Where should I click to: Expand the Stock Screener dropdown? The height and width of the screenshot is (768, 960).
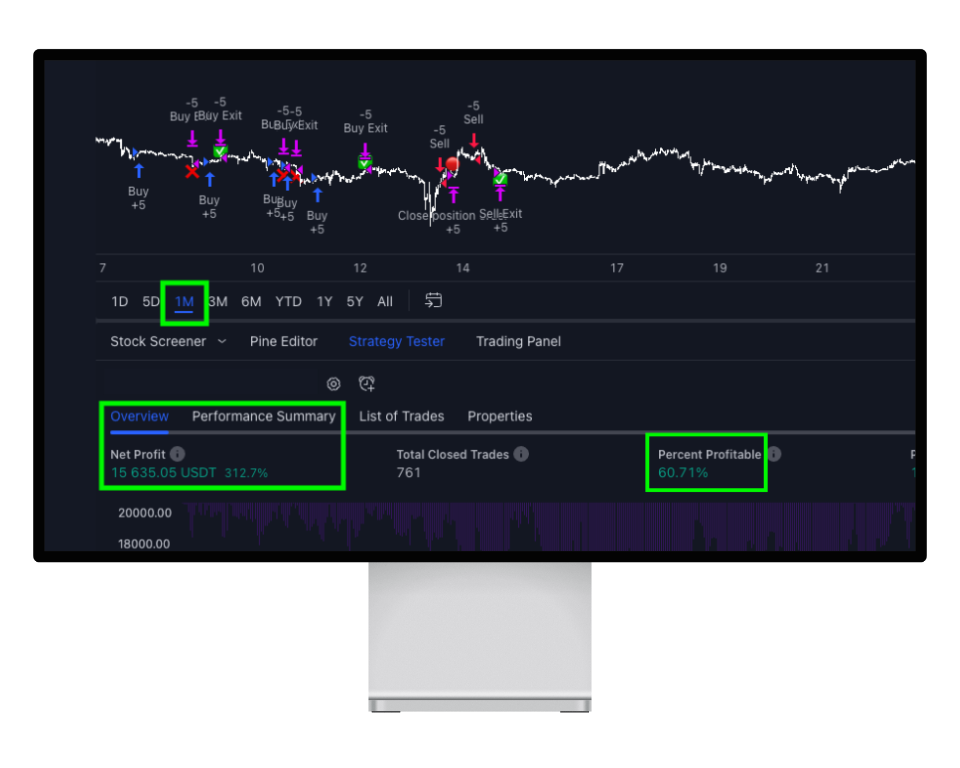(x=224, y=341)
